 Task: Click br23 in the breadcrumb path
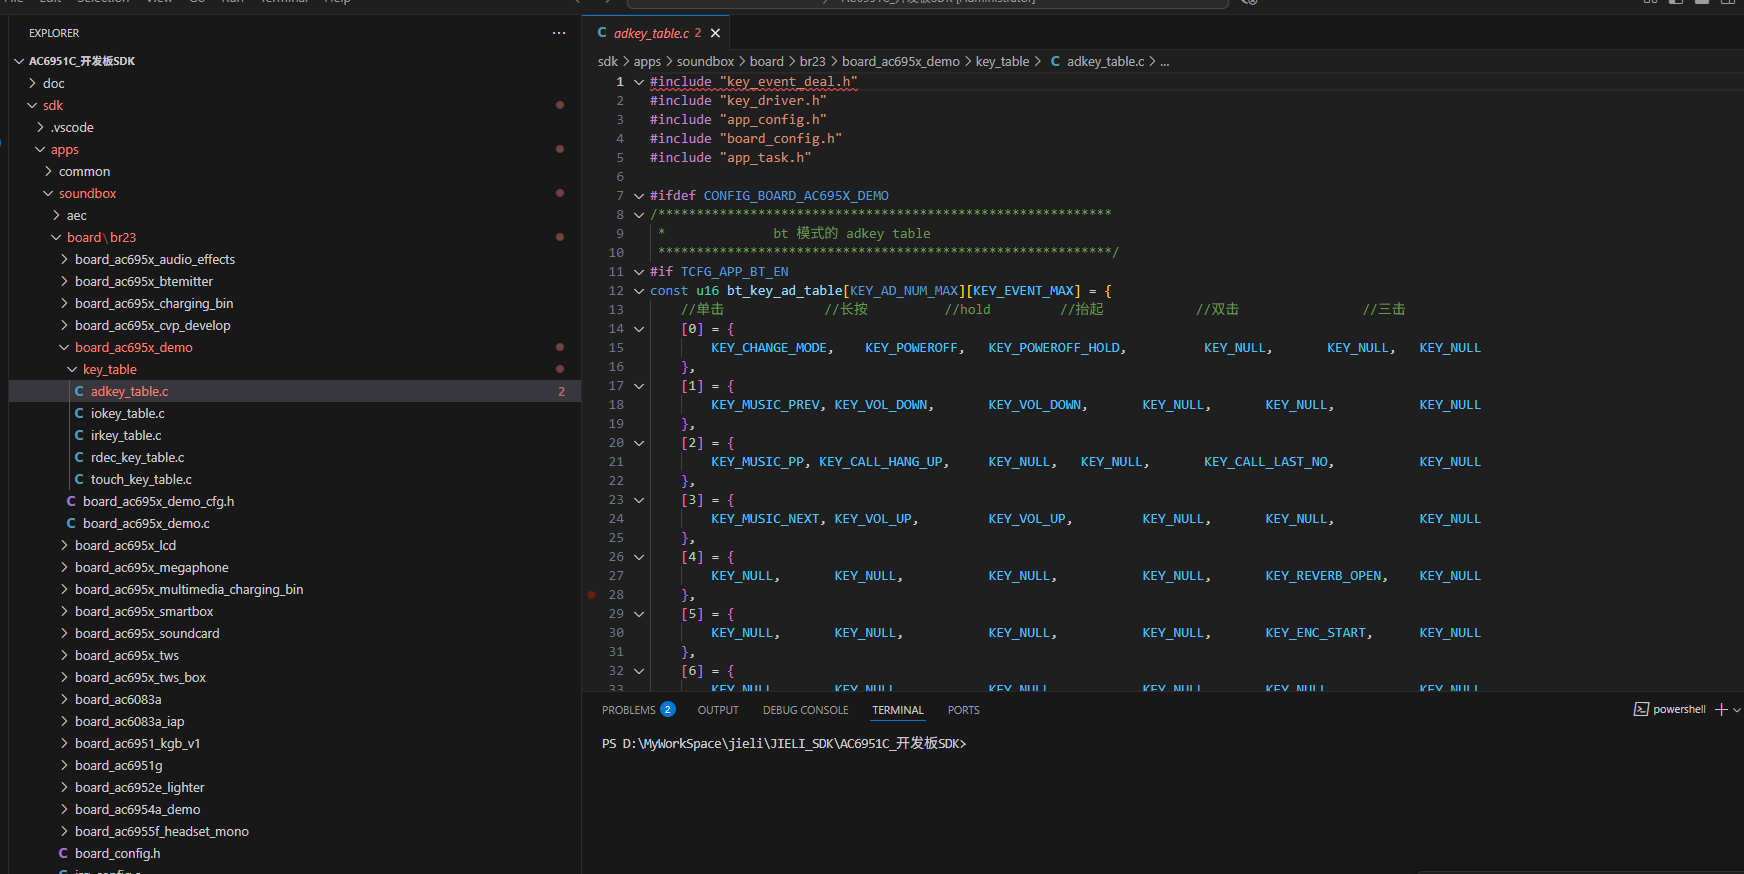(x=813, y=61)
